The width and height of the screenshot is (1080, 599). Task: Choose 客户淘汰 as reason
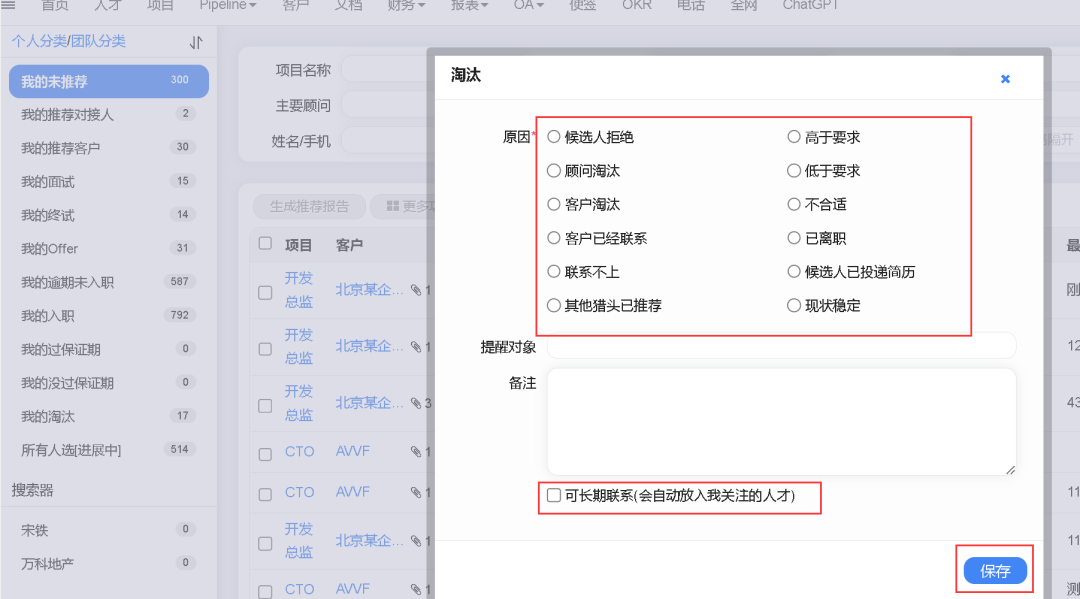pyautogui.click(x=554, y=204)
